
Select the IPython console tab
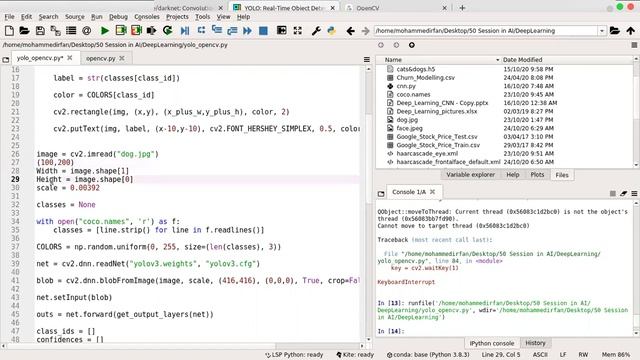click(492, 343)
